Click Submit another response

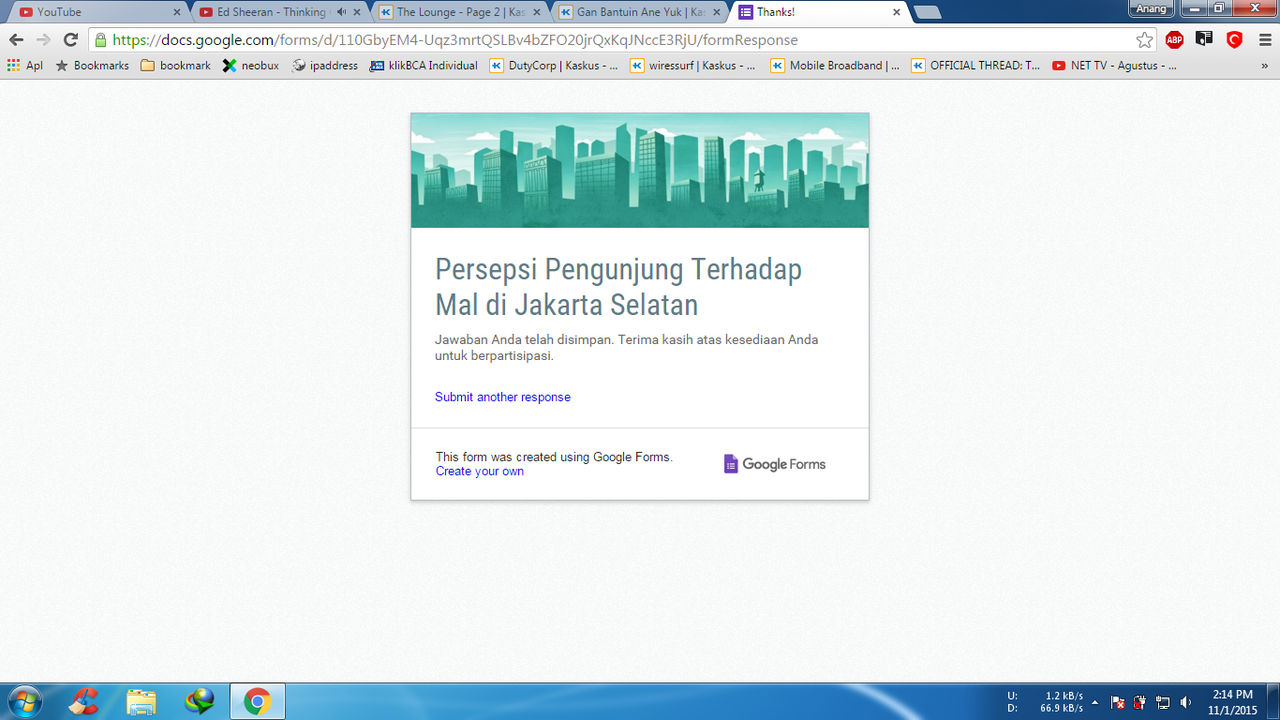coord(502,397)
